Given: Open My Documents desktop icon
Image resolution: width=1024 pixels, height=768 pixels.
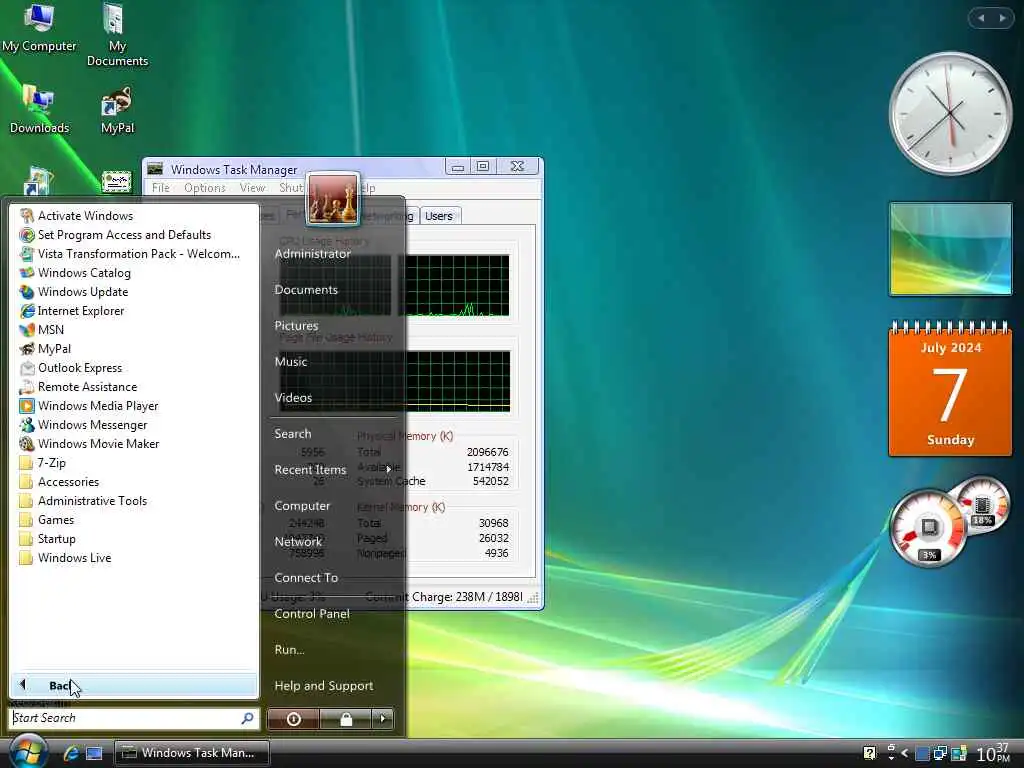Looking at the screenshot, I should pyautogui.click(x=117, y=35).
